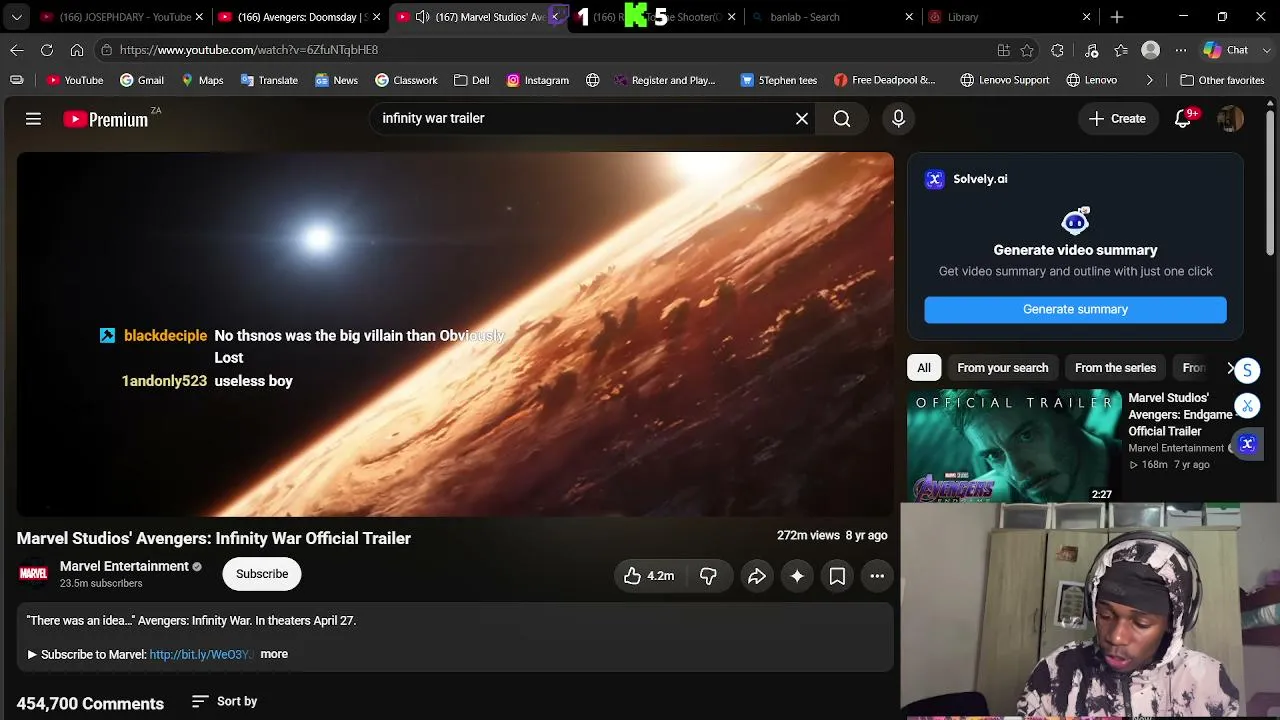Show more filter chips with arrow
The image size is (1280, 720).
1231,368
